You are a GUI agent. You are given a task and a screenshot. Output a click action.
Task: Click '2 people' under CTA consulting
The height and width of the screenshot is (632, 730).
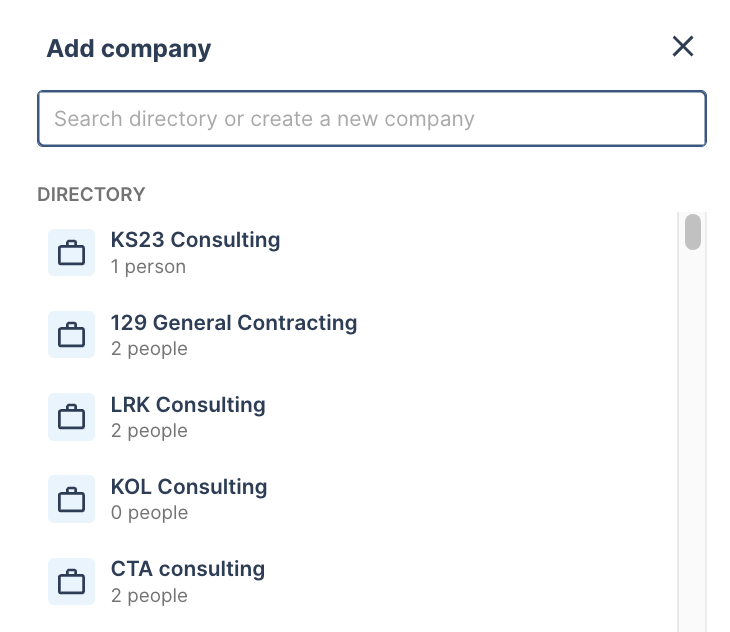click(149, 595)
